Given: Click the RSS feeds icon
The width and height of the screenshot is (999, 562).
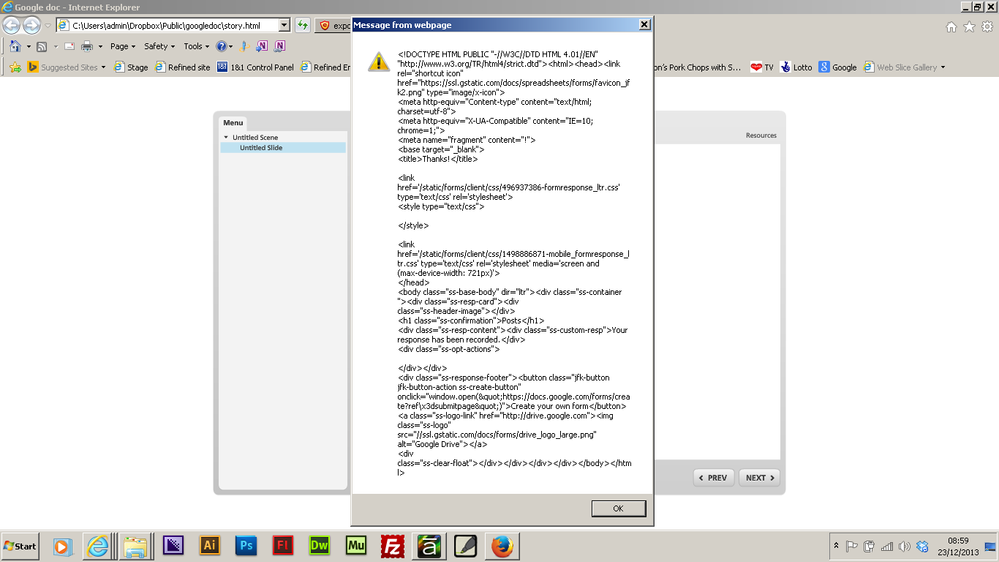Looking at the screenshot, I should click(x=42, y=47).
